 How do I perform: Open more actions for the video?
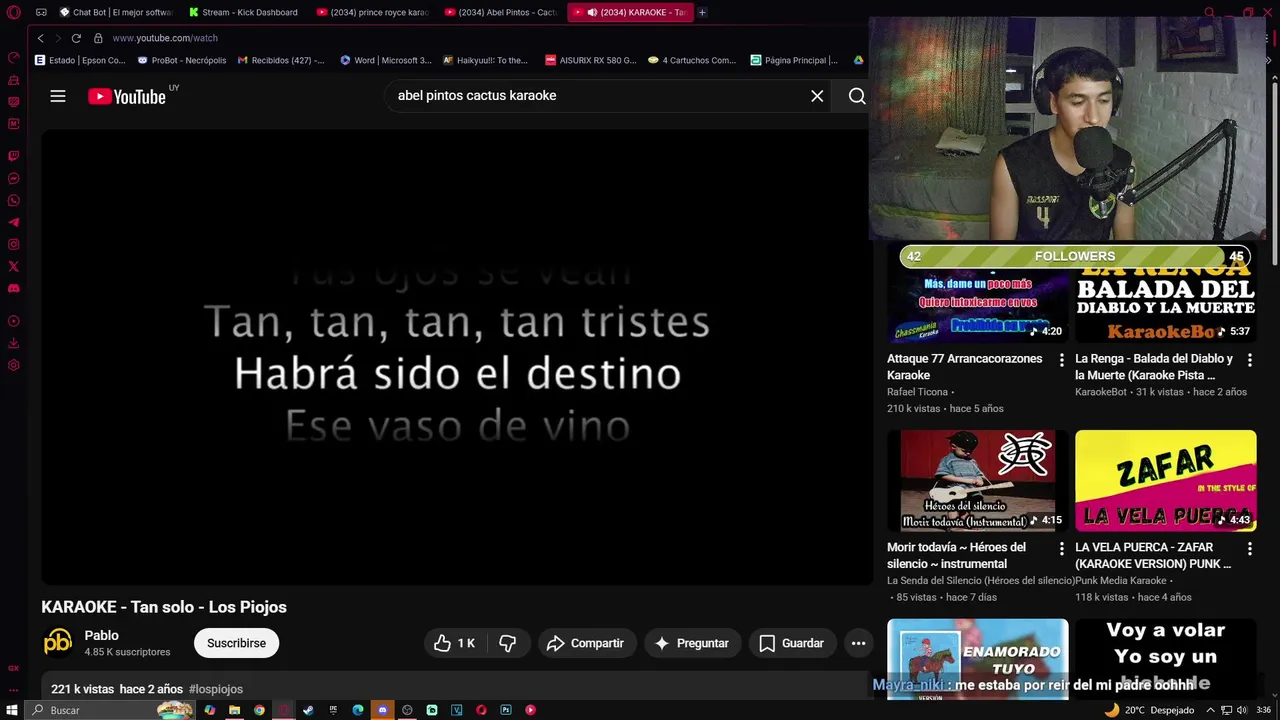tap(858, 643)
